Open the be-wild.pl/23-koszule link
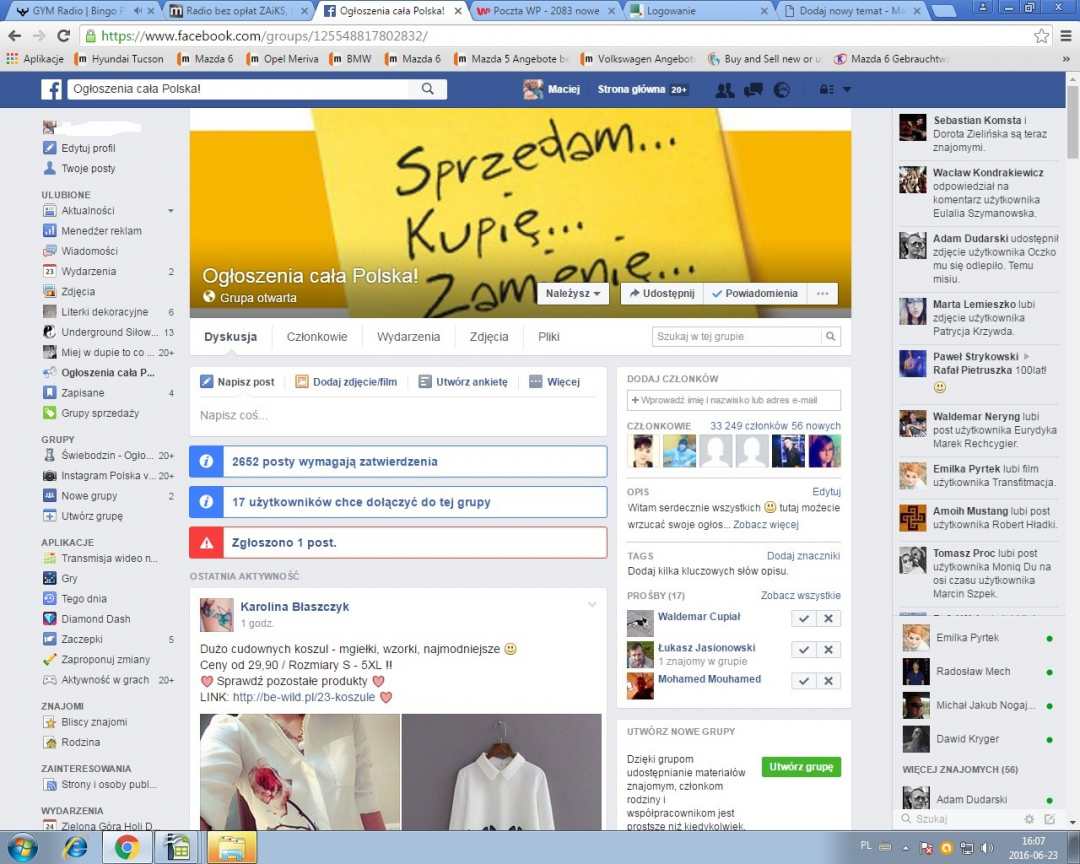Image resolution: width=1080 pixels, height=864 pixels. tap(304, 697)
